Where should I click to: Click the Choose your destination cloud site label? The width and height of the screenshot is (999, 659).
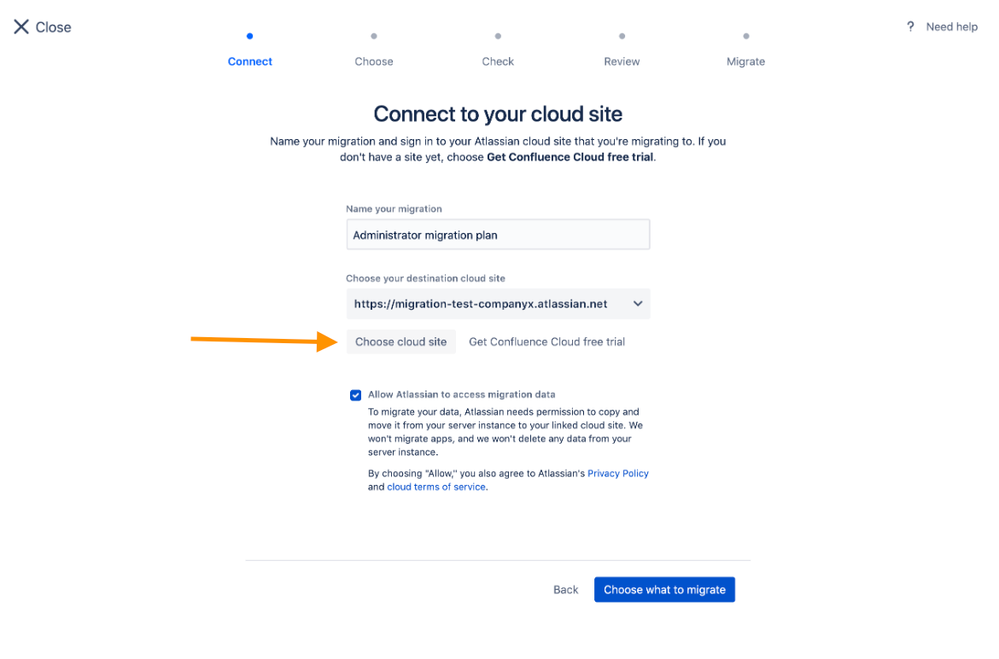pyautogui.click(x=426, y=278)
